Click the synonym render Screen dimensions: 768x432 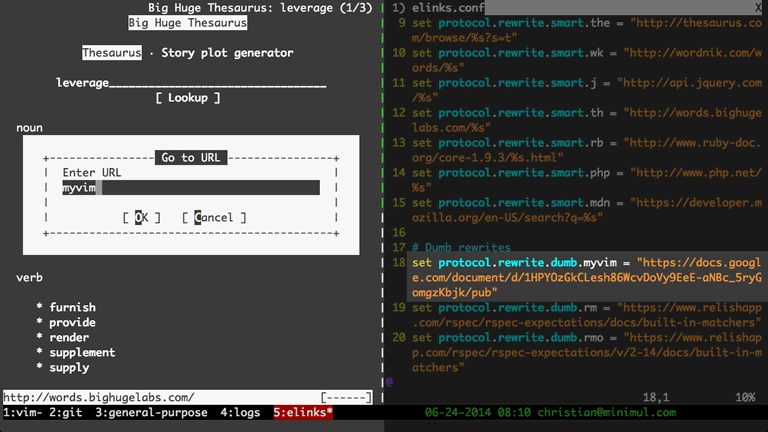[69, 337]
